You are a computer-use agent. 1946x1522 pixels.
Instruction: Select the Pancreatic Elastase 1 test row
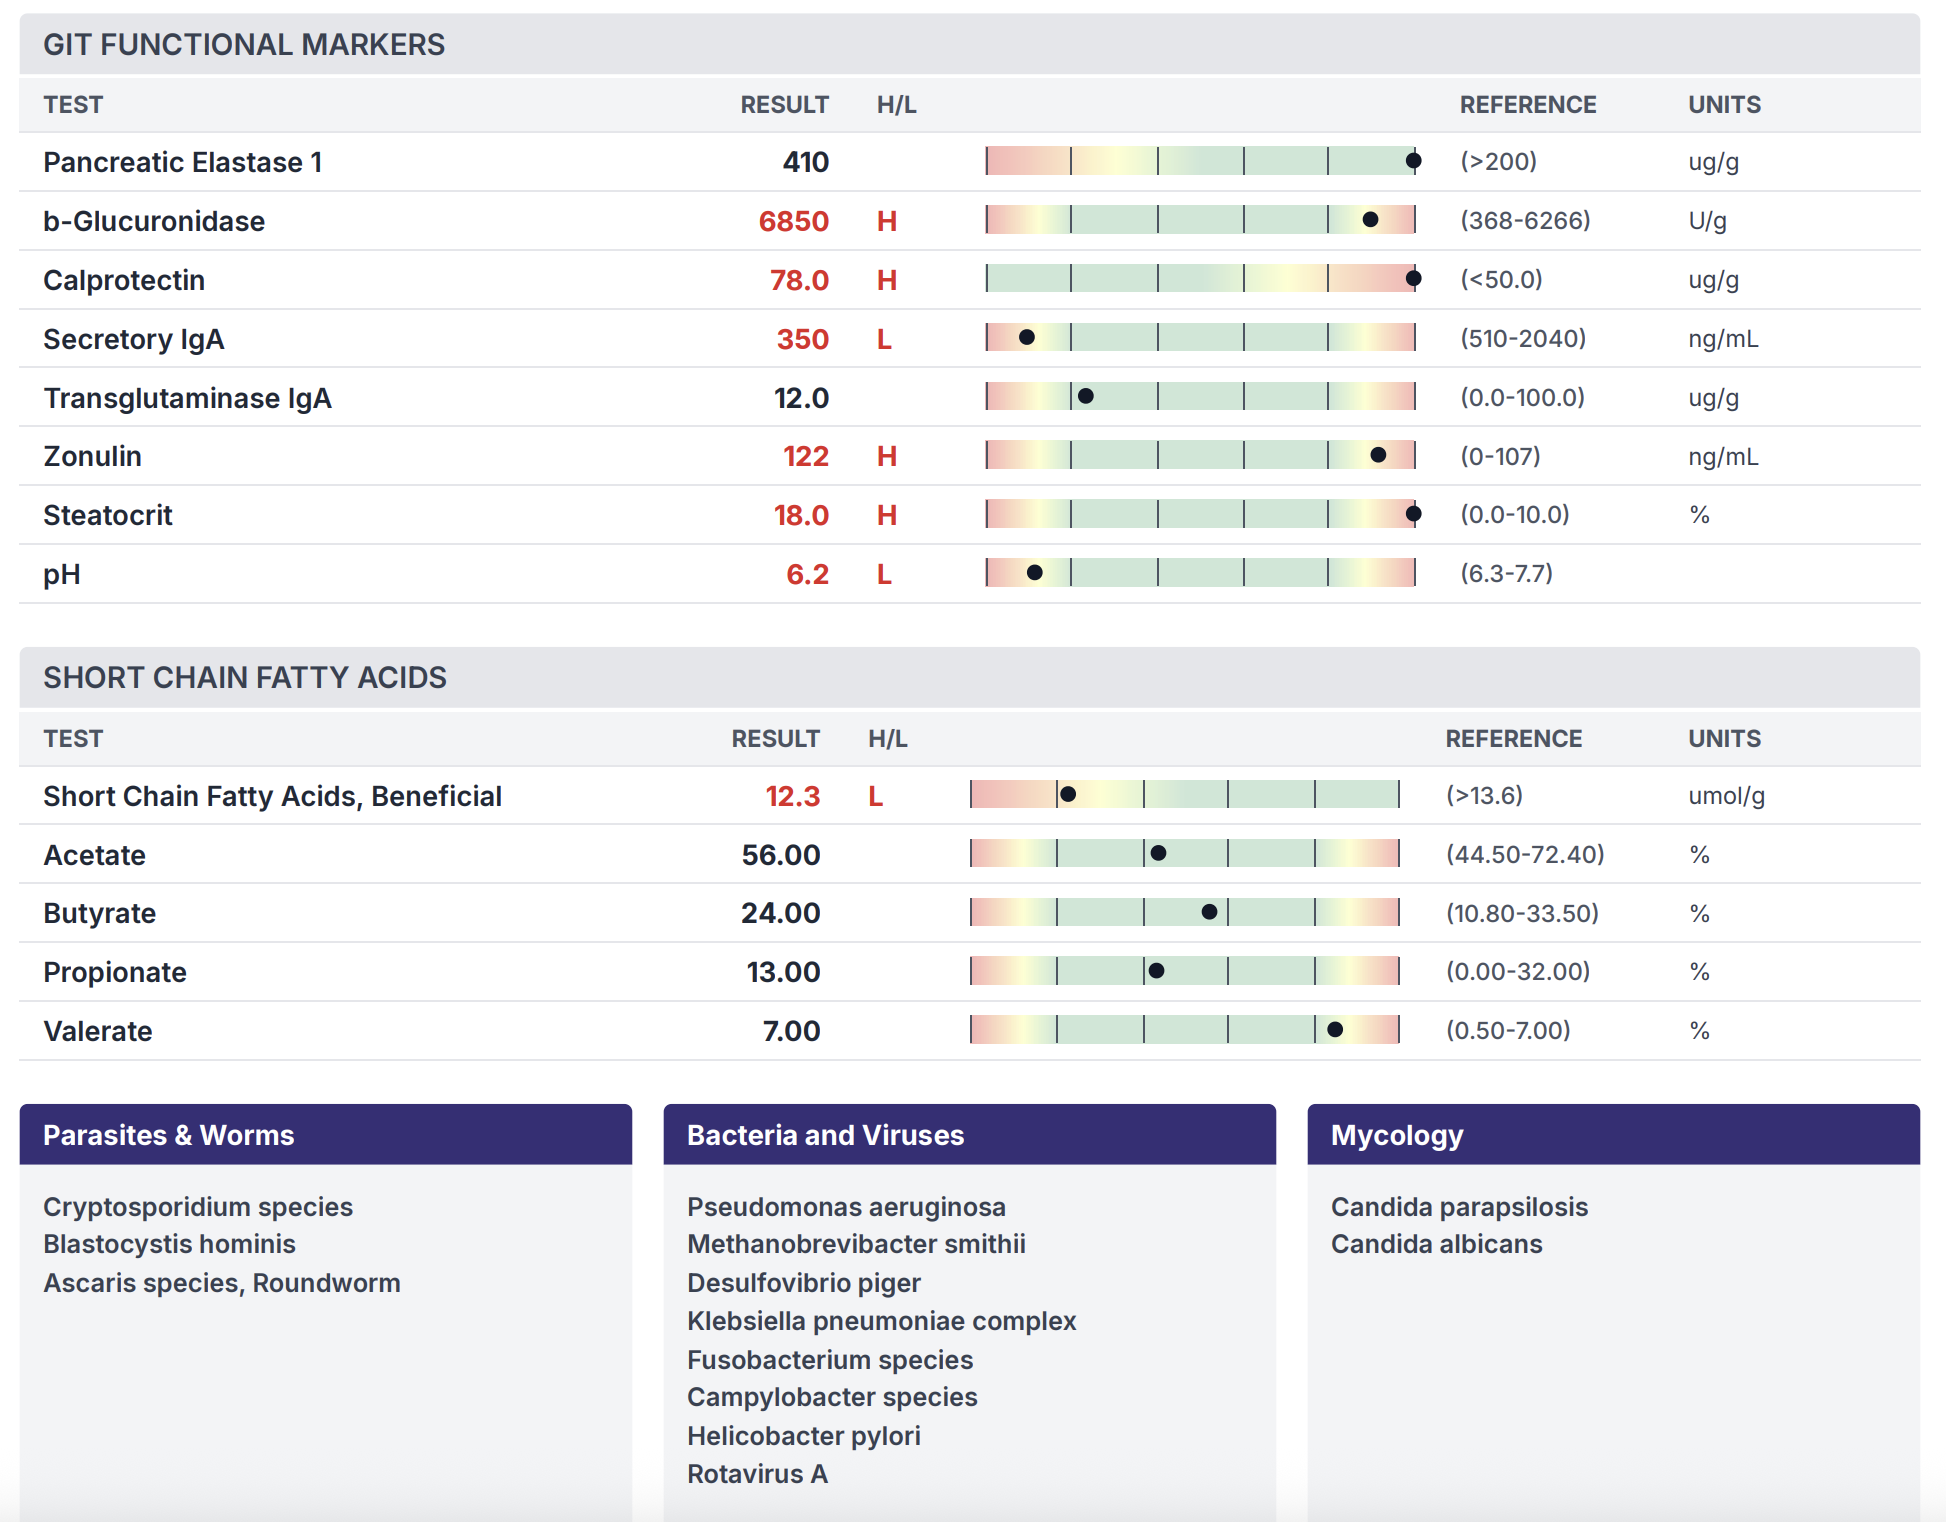pyautogui.click(x=183, y=162)
